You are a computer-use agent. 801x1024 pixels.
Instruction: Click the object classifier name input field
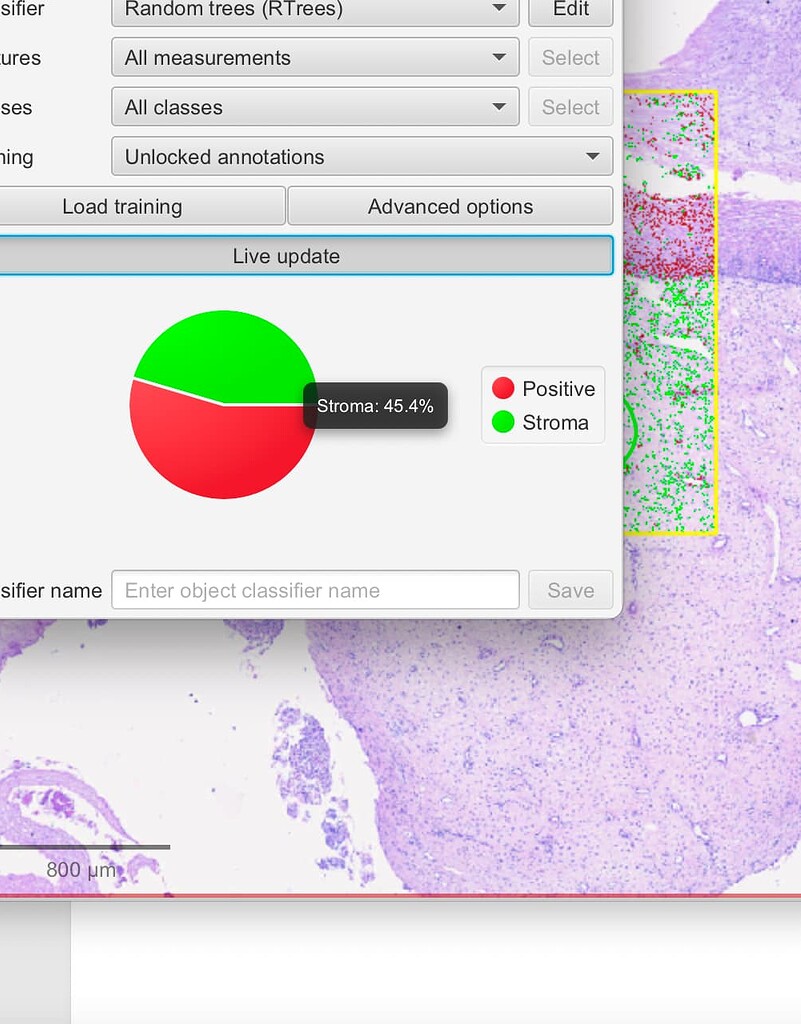coord(315,590)
